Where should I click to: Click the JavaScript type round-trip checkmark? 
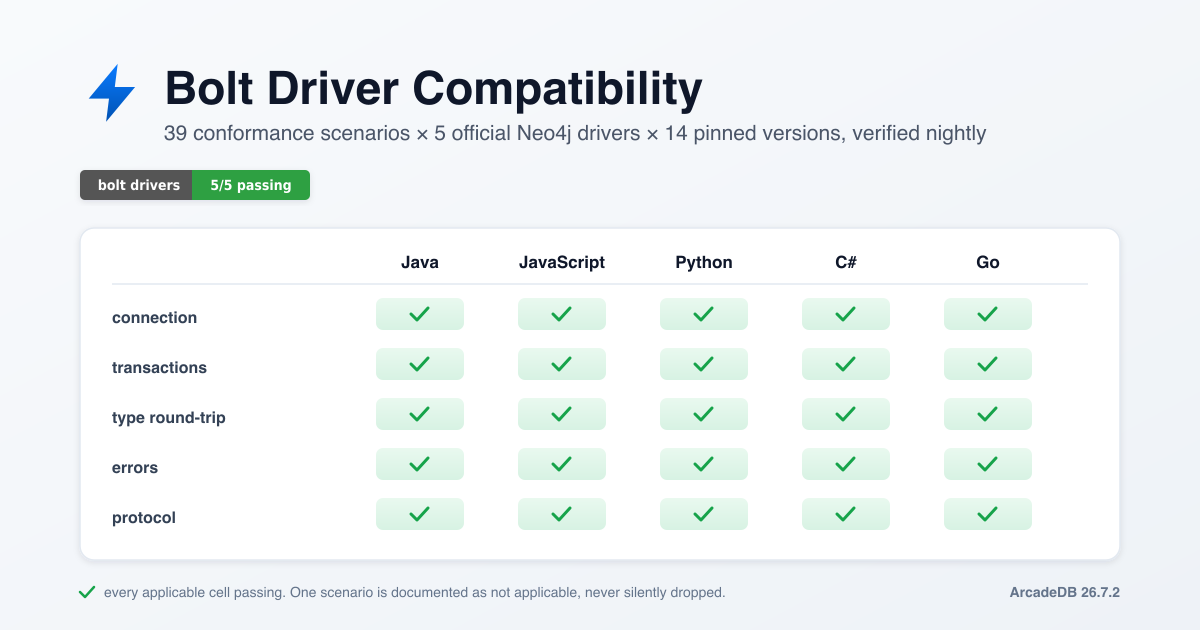[x=562, y=414]
